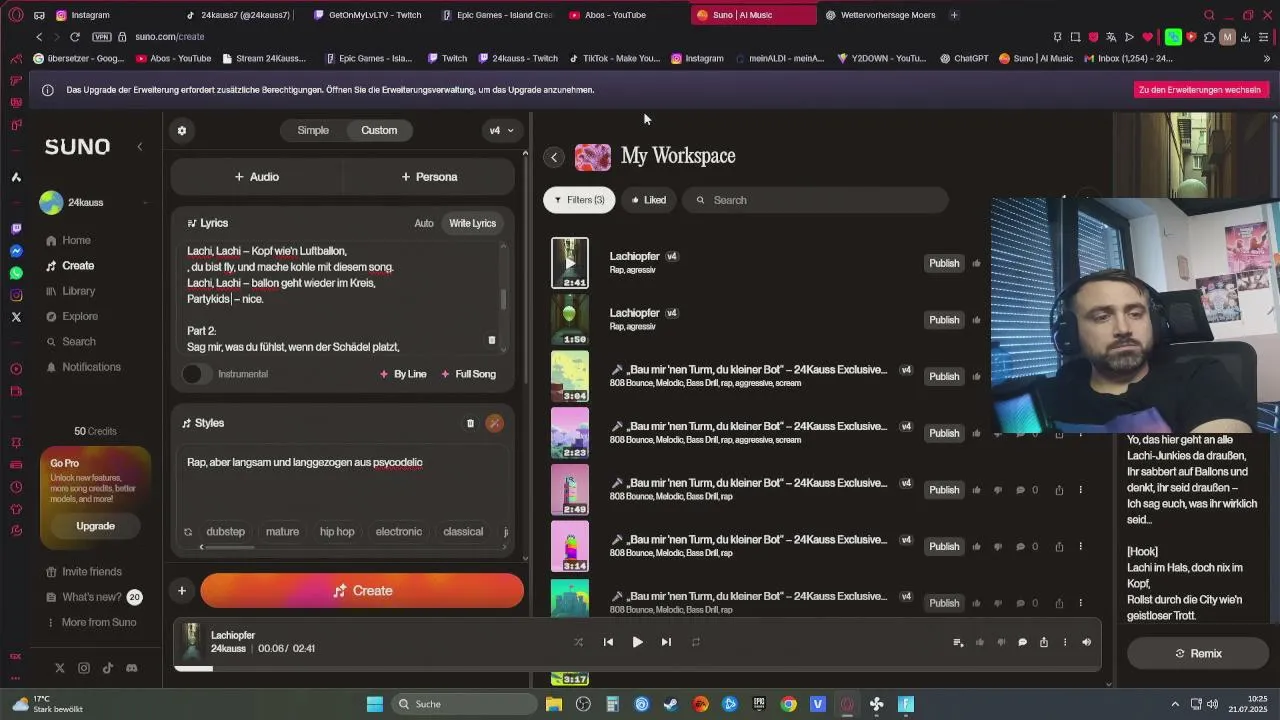Dislike the 3:14 Bau mir track

[x=998, y=547]
